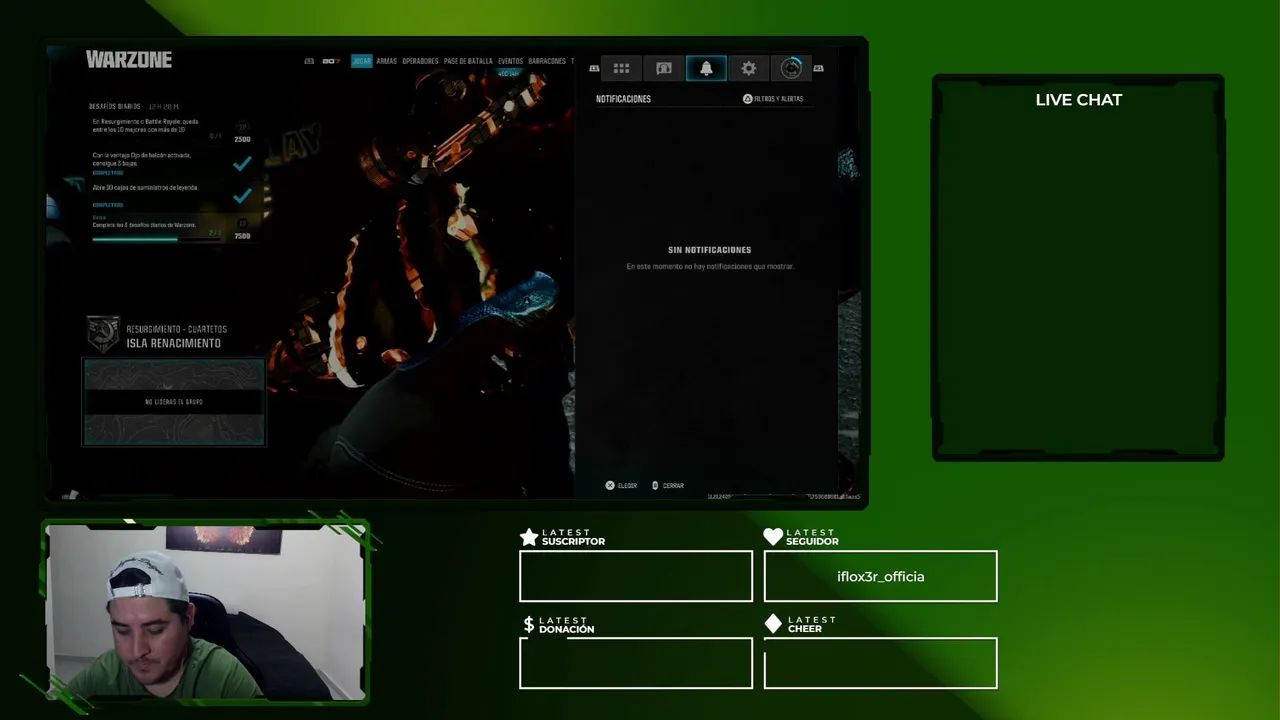The image size is (1280, 720).
Task: Click the Elegir prompt
Action: [627, 486]
